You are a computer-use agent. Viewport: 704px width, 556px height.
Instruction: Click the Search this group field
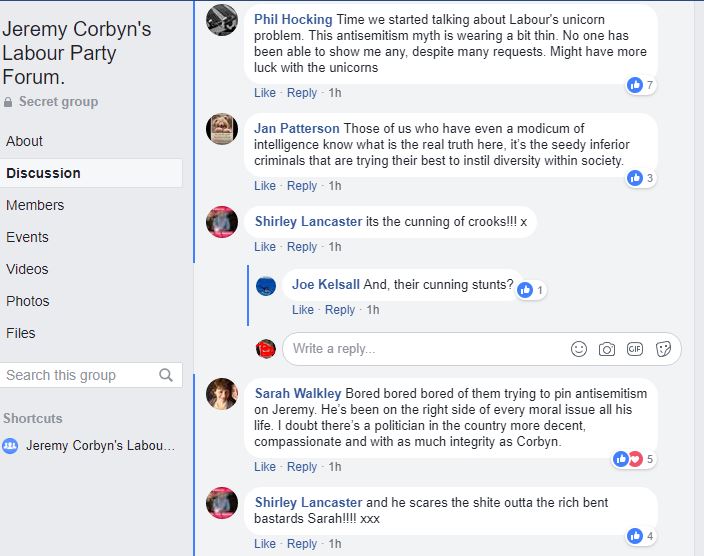78,375
